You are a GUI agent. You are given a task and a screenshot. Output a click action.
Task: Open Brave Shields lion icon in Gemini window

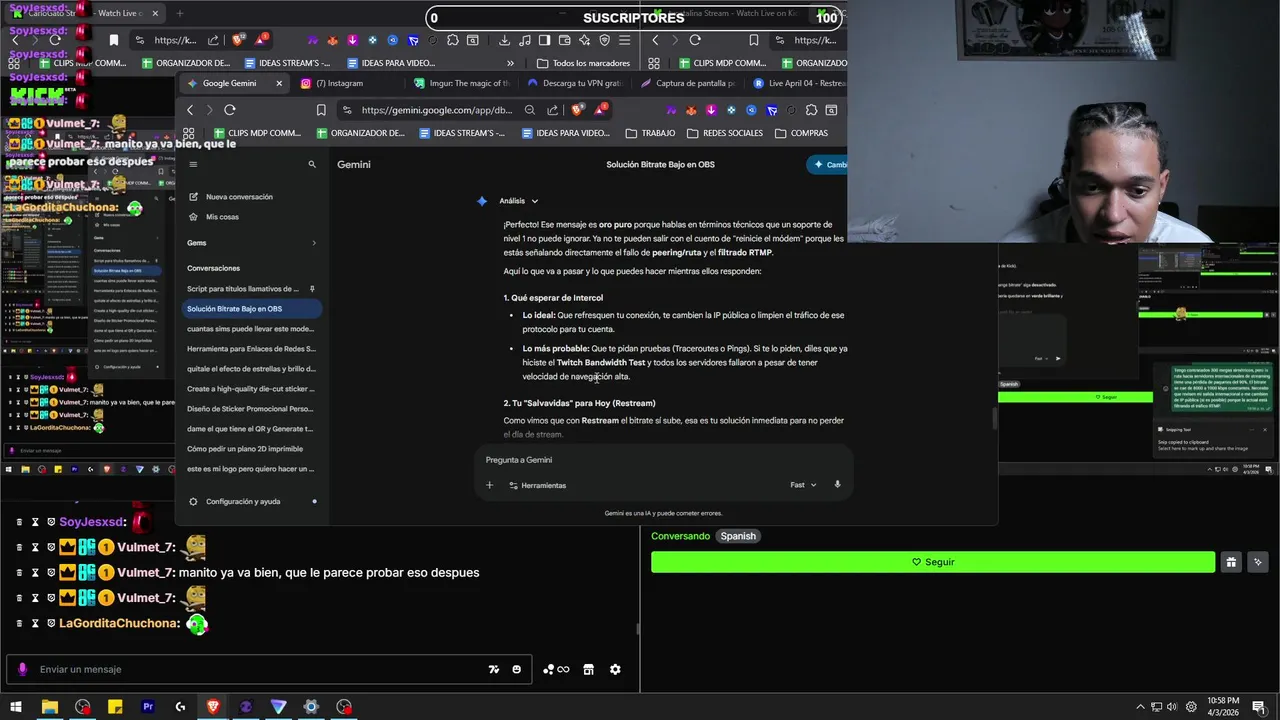pos(577,110)
